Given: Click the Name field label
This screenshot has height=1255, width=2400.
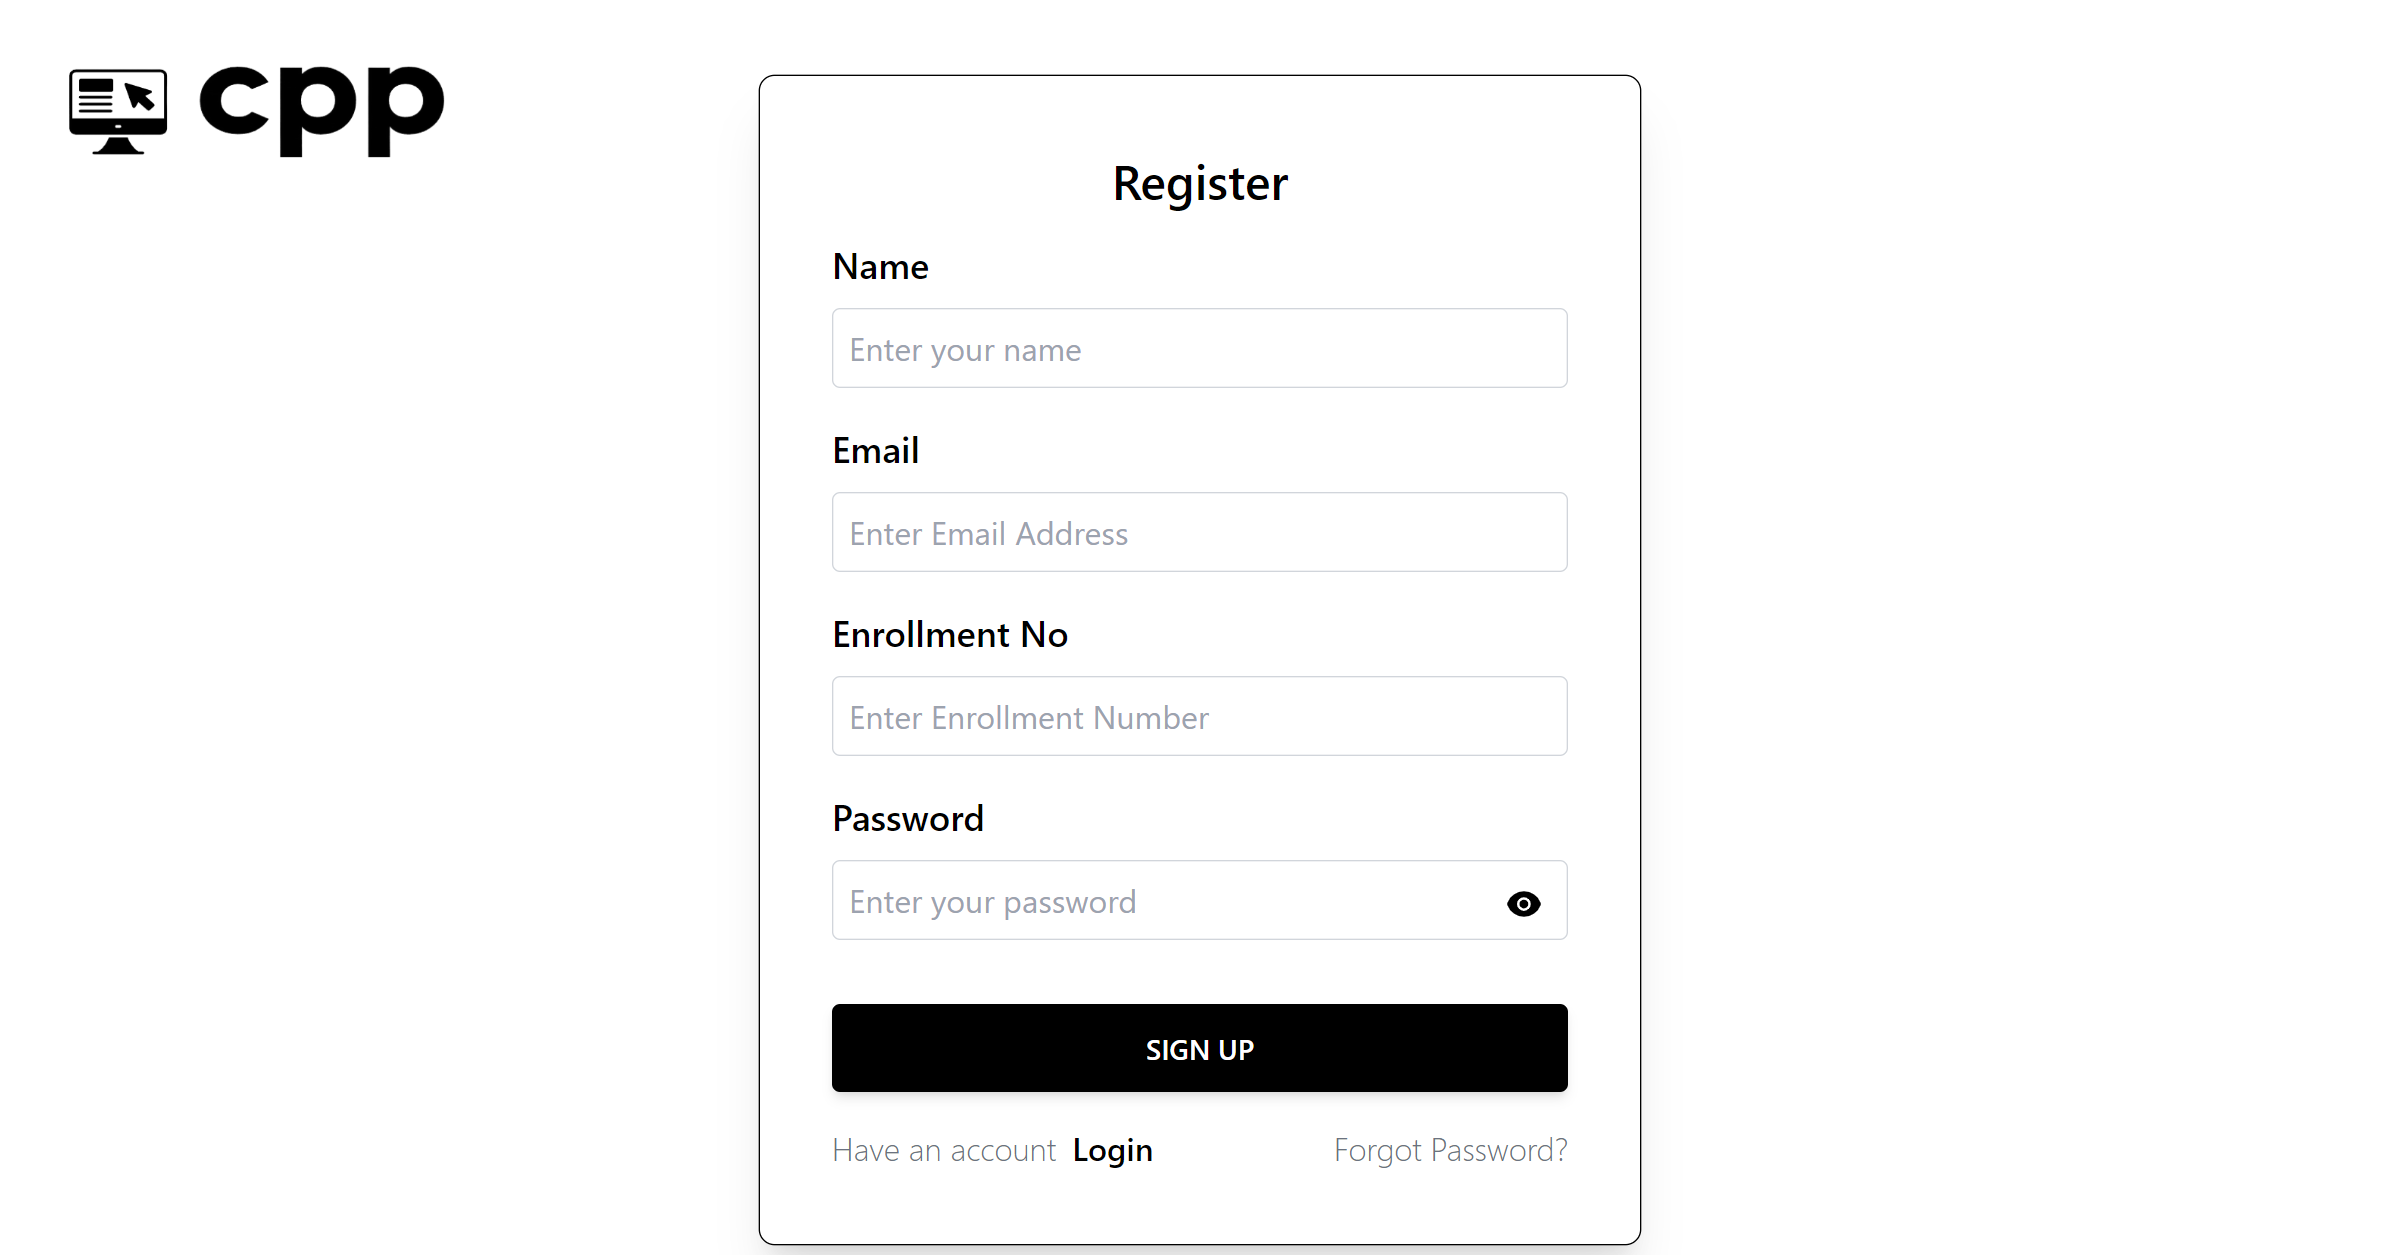Looking at the screenshot, I should click(x=880, y=267).
